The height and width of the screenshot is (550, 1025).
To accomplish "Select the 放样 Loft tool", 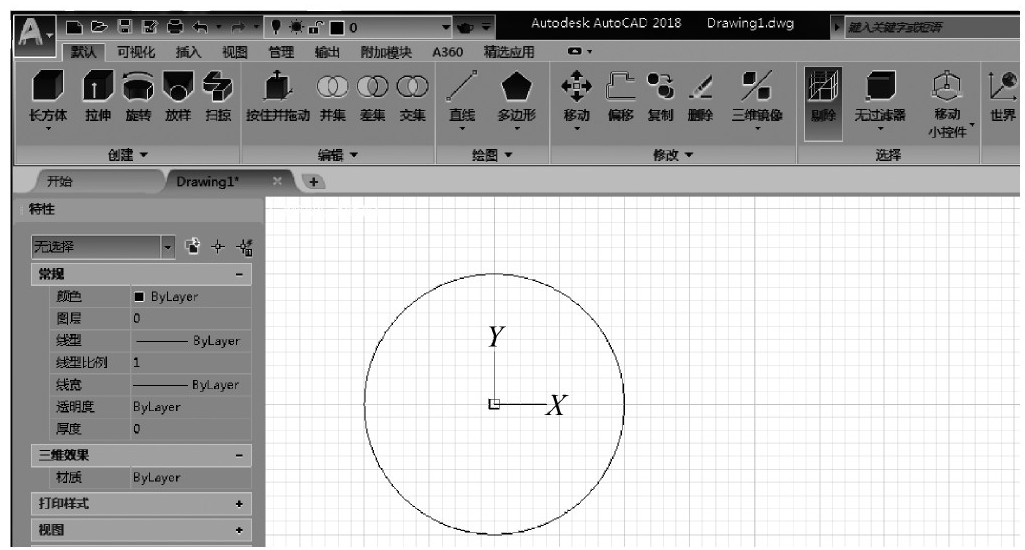I will point(178,97).
